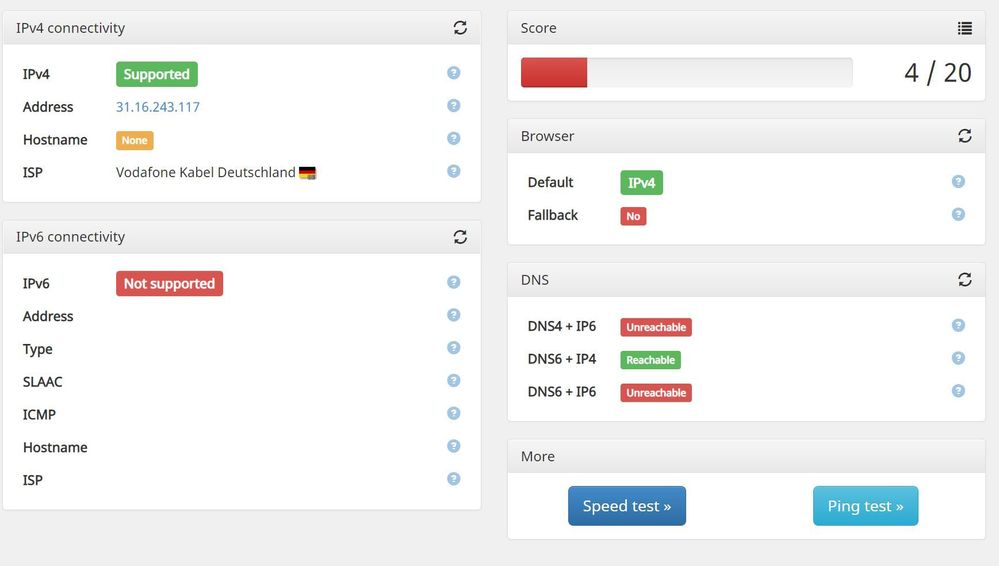The height and width of the screenshot is (566, 999).
Task: Show help for IPv4 Hostname row
Action: point(454,138)
